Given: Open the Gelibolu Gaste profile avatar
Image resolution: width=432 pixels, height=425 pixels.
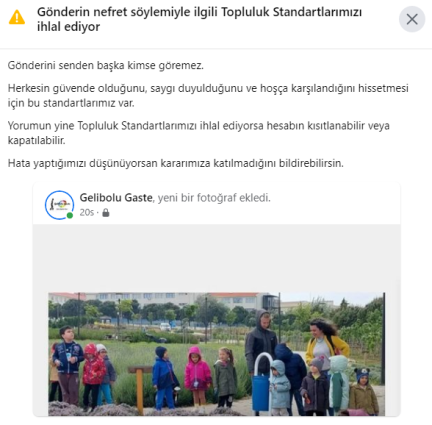Looking at the screenshot, I should click(x=59, y=205).
